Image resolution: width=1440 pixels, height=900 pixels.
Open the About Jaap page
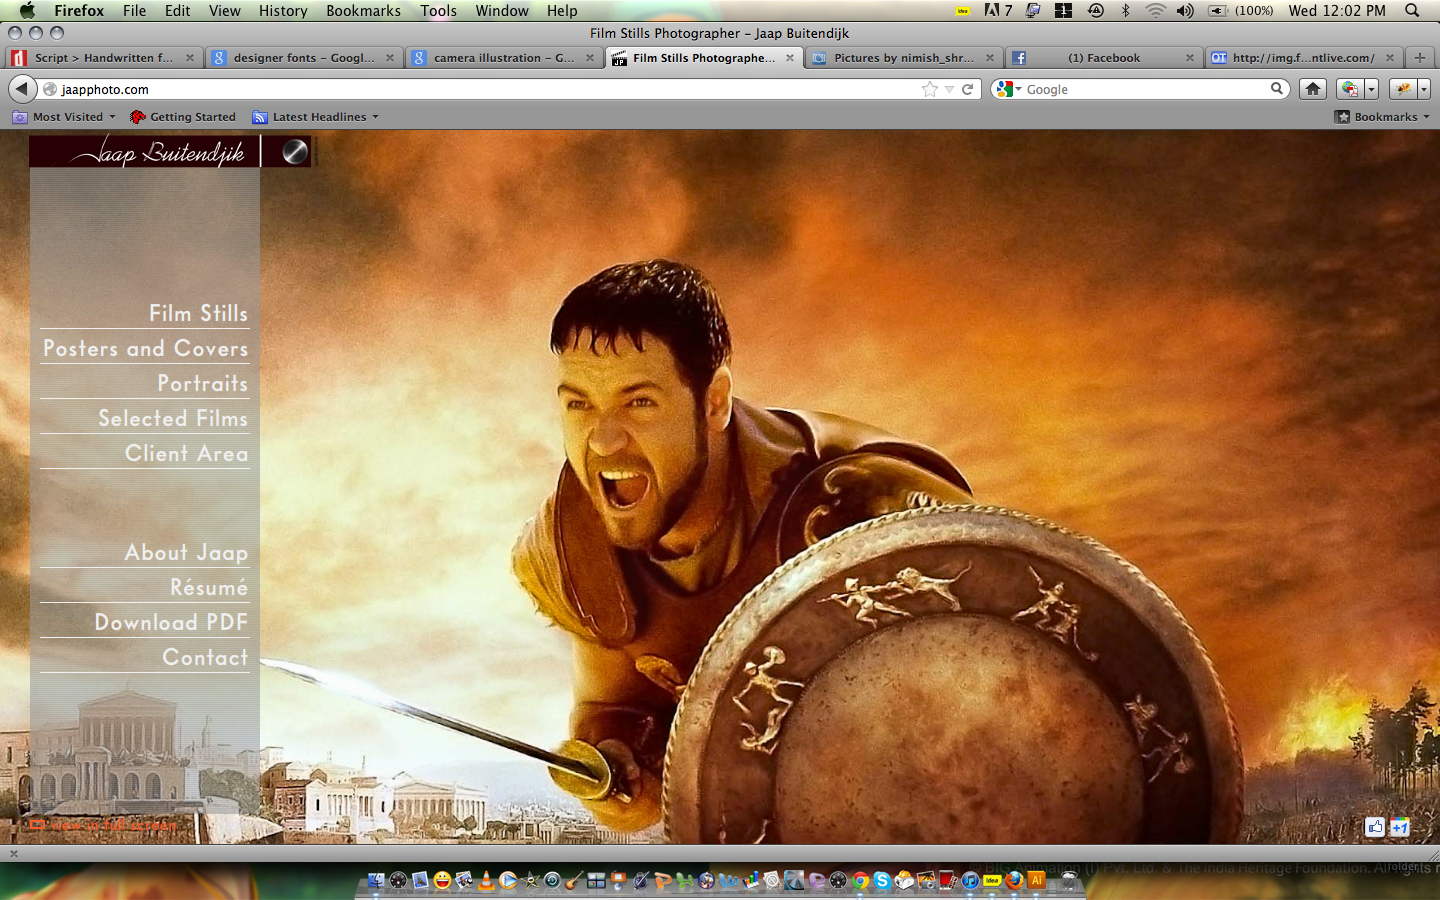(186, 552)
